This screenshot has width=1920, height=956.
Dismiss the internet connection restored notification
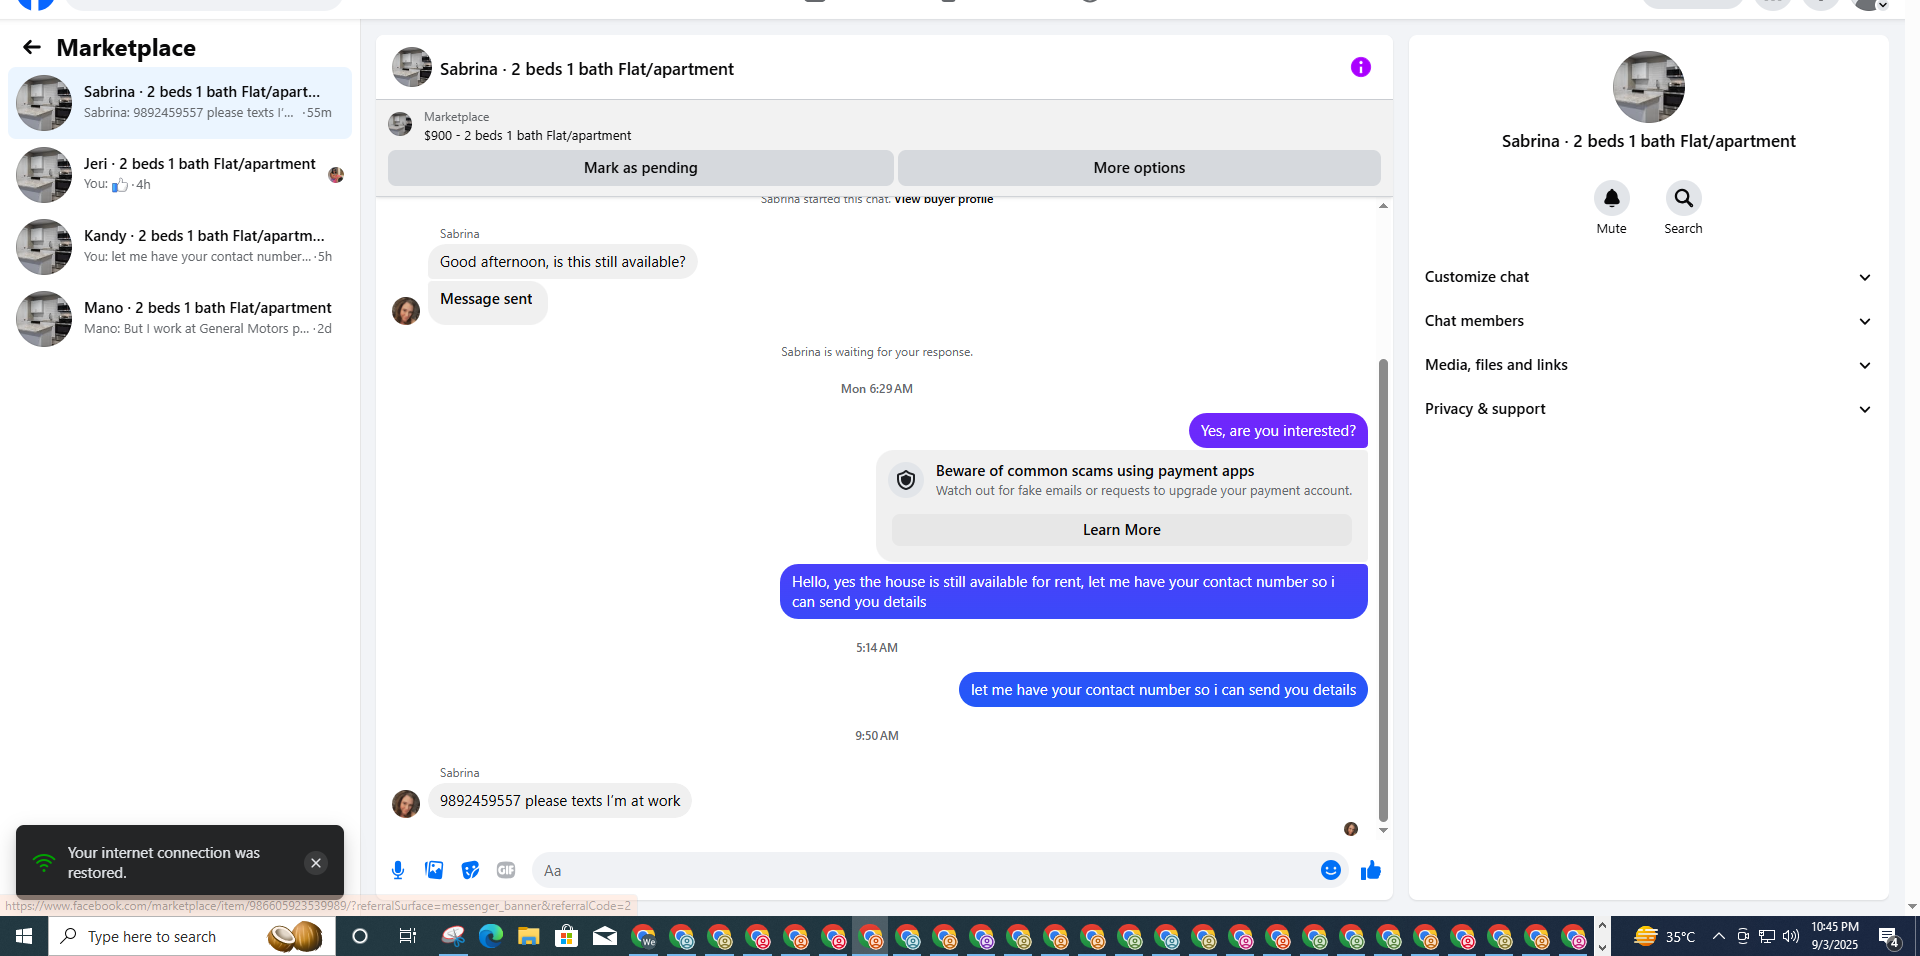(316, 863)
